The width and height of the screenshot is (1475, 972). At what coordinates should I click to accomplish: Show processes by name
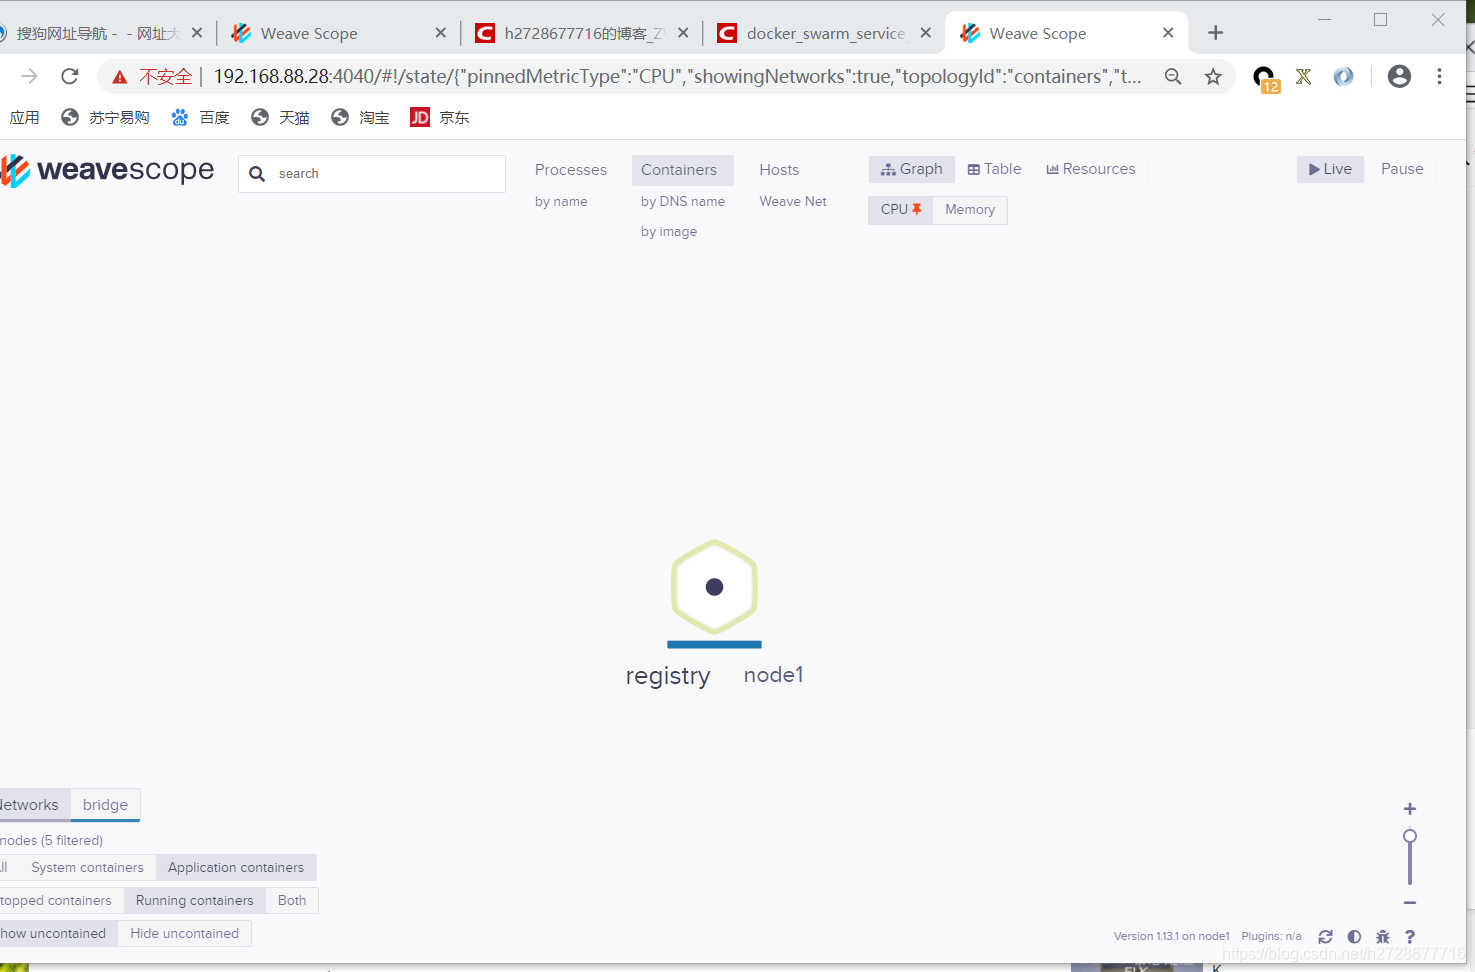561,202
